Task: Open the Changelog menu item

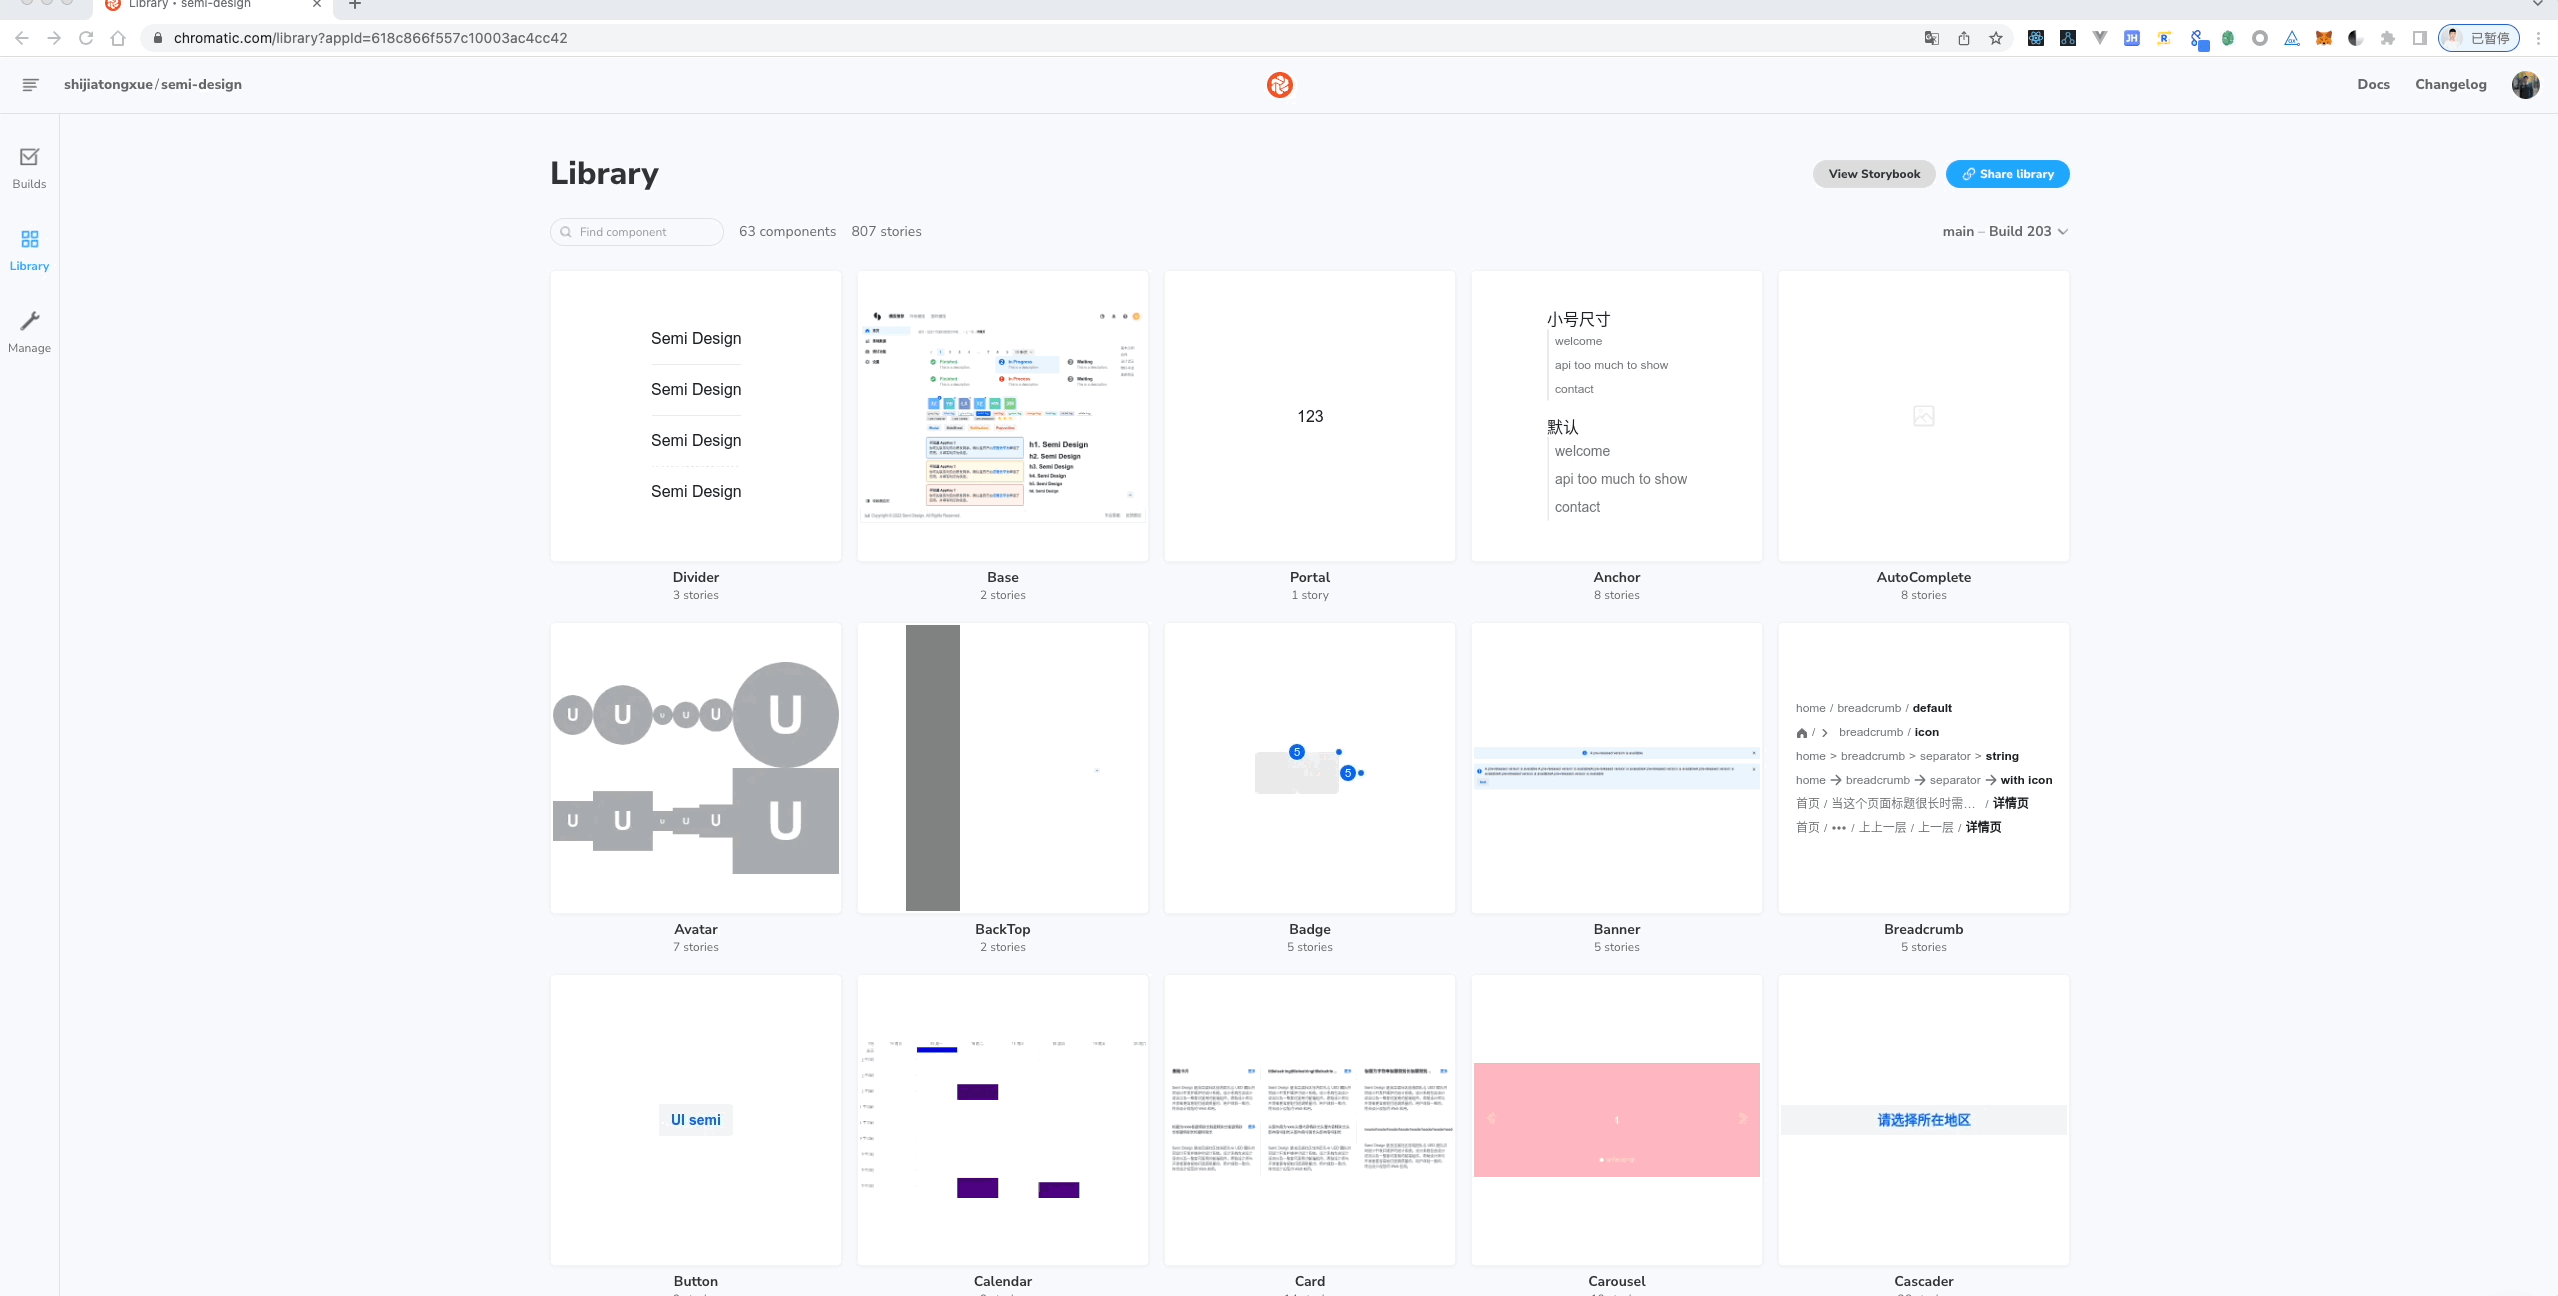Action: (2450, 84)
